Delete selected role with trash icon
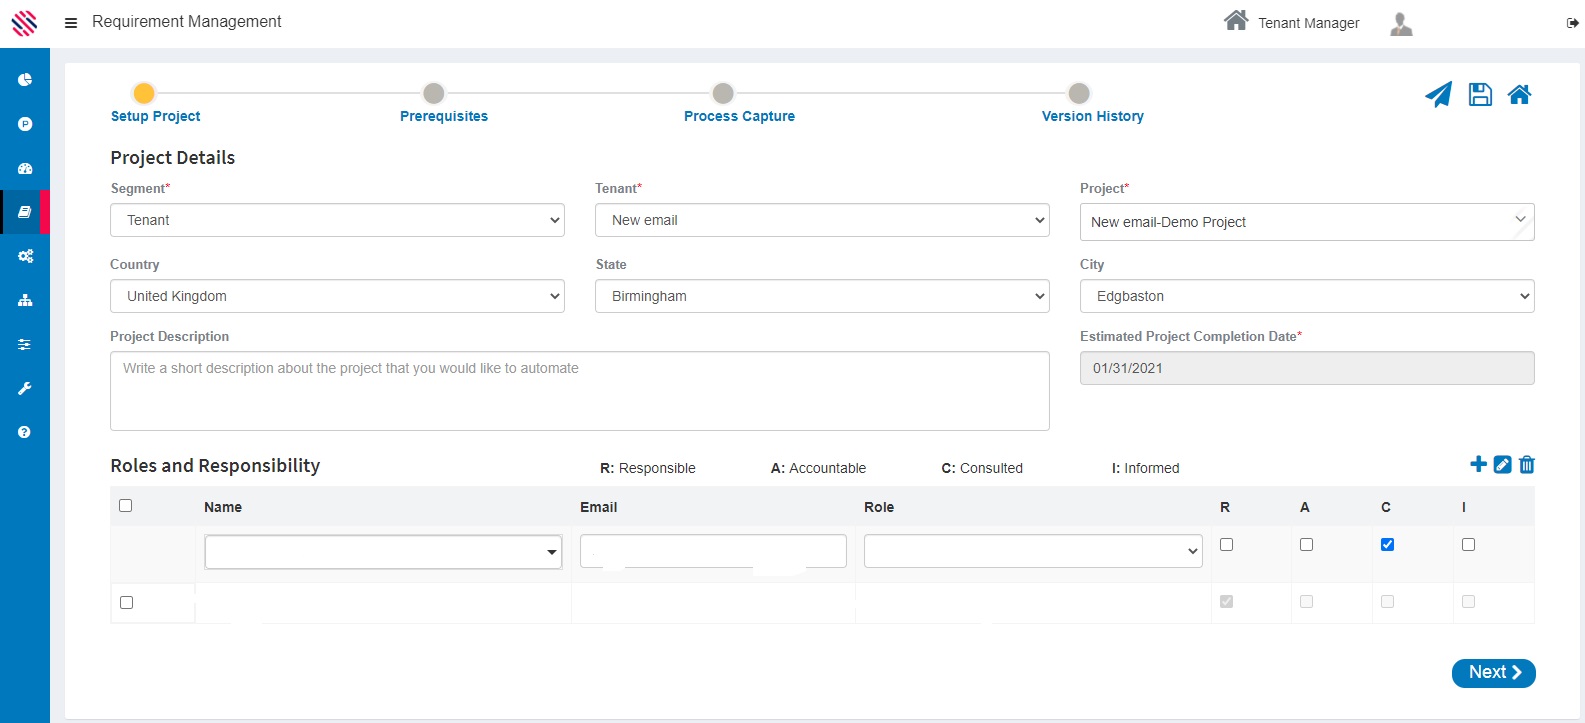Screen dimensions: 1585x723 tap(1526, 464)
